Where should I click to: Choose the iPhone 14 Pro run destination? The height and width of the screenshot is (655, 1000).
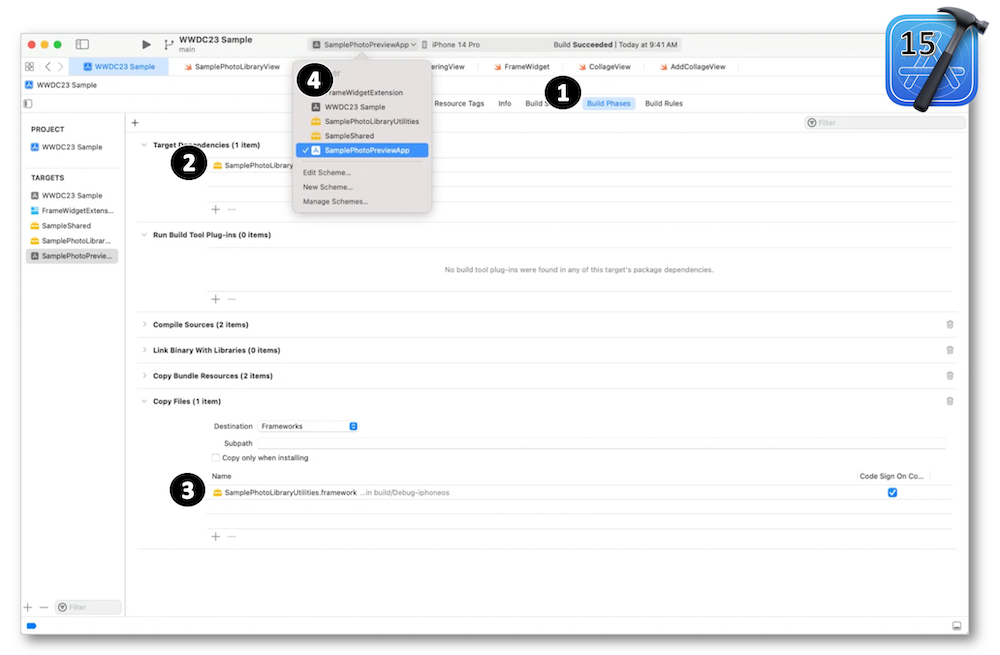tap(451, 45)
